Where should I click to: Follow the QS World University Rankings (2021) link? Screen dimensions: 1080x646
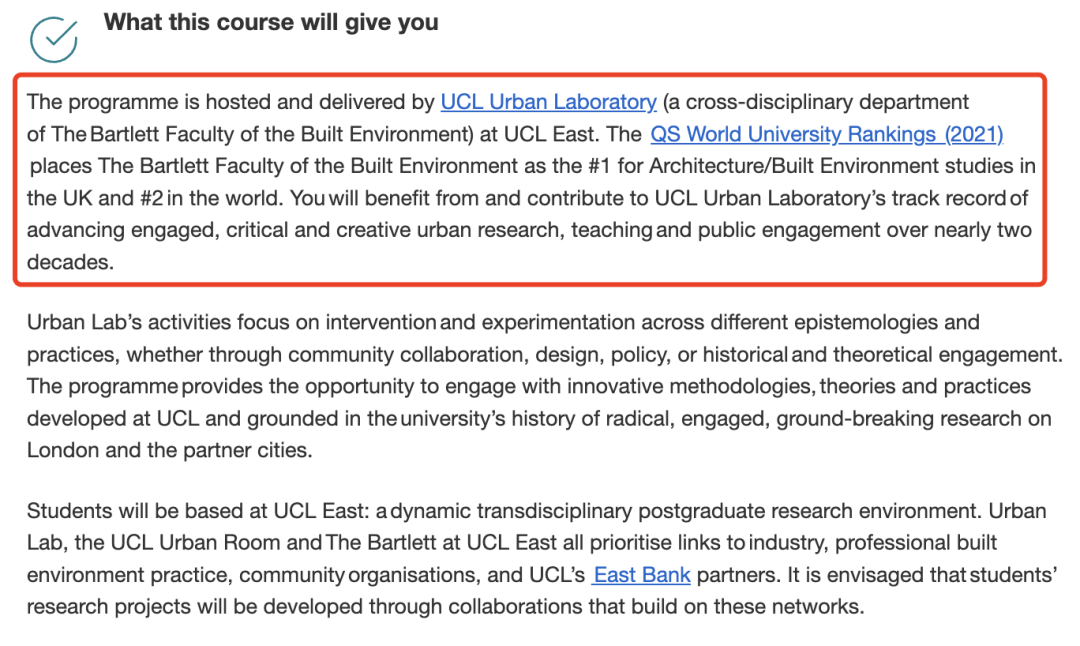827,134
